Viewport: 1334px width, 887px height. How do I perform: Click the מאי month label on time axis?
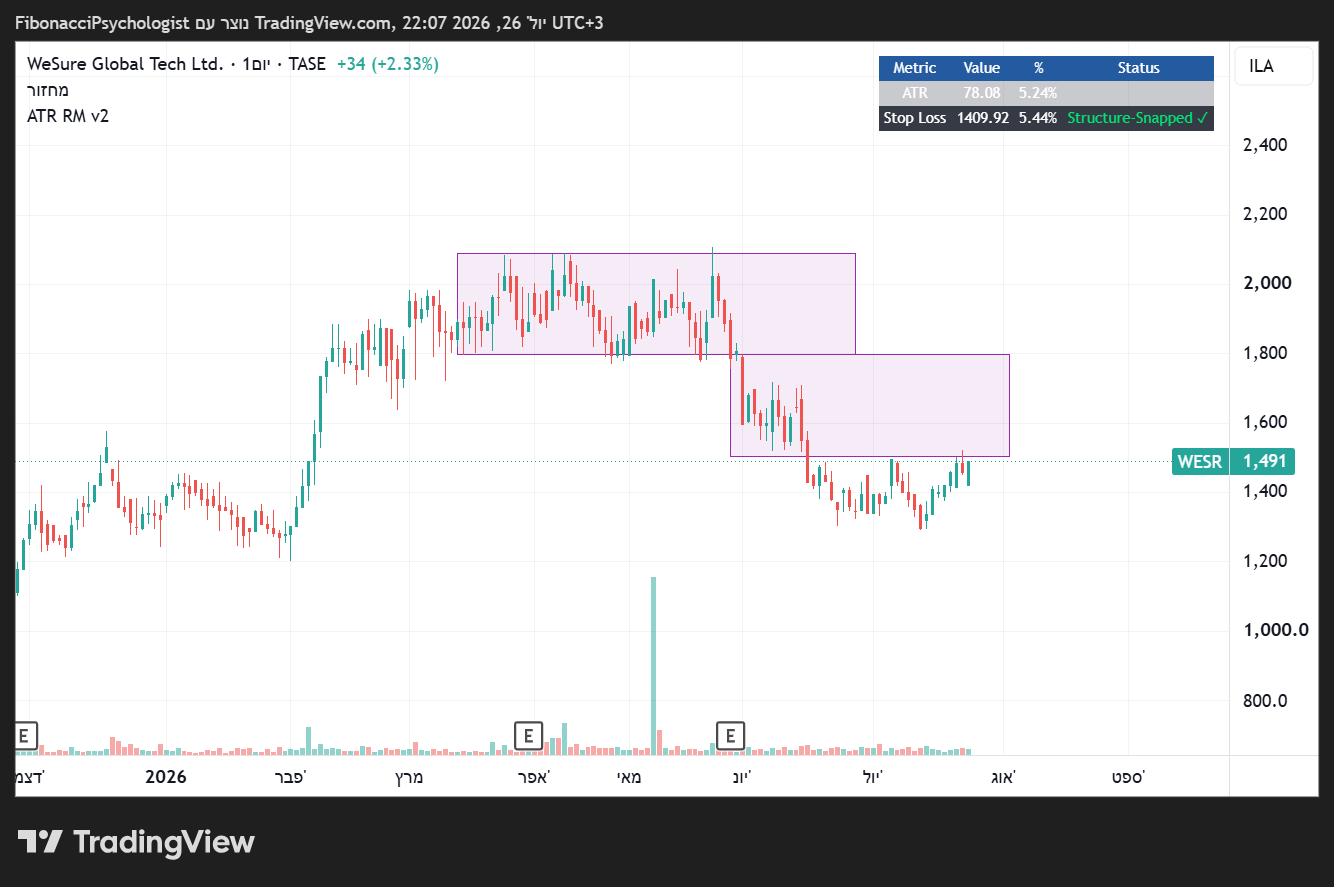628,777
